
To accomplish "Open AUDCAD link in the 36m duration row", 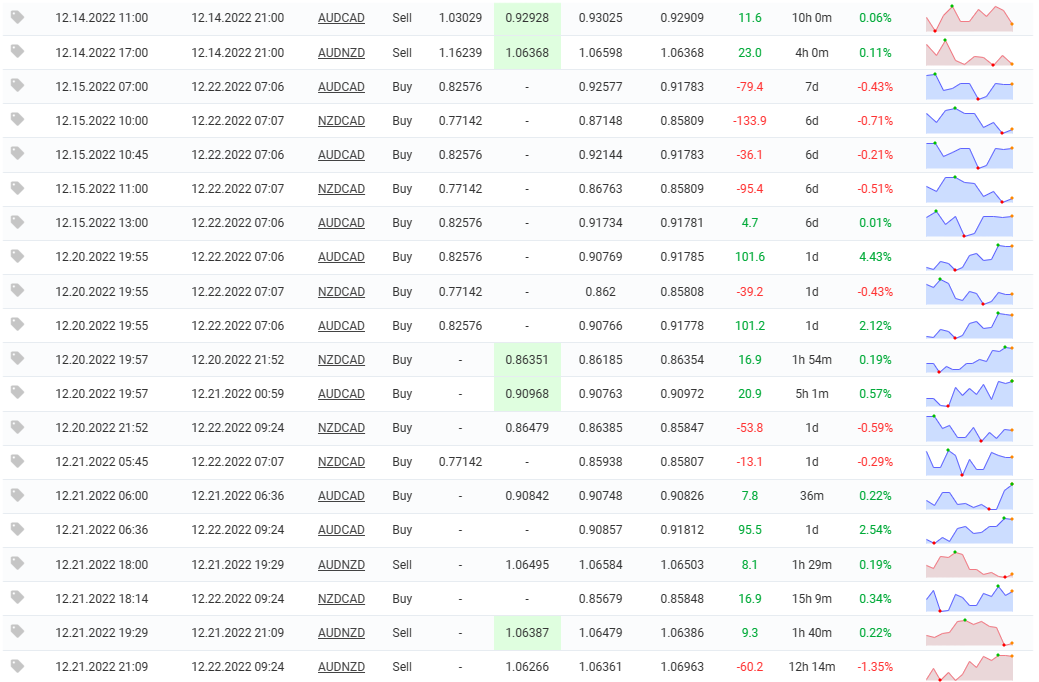I will (x=341, y=496).
